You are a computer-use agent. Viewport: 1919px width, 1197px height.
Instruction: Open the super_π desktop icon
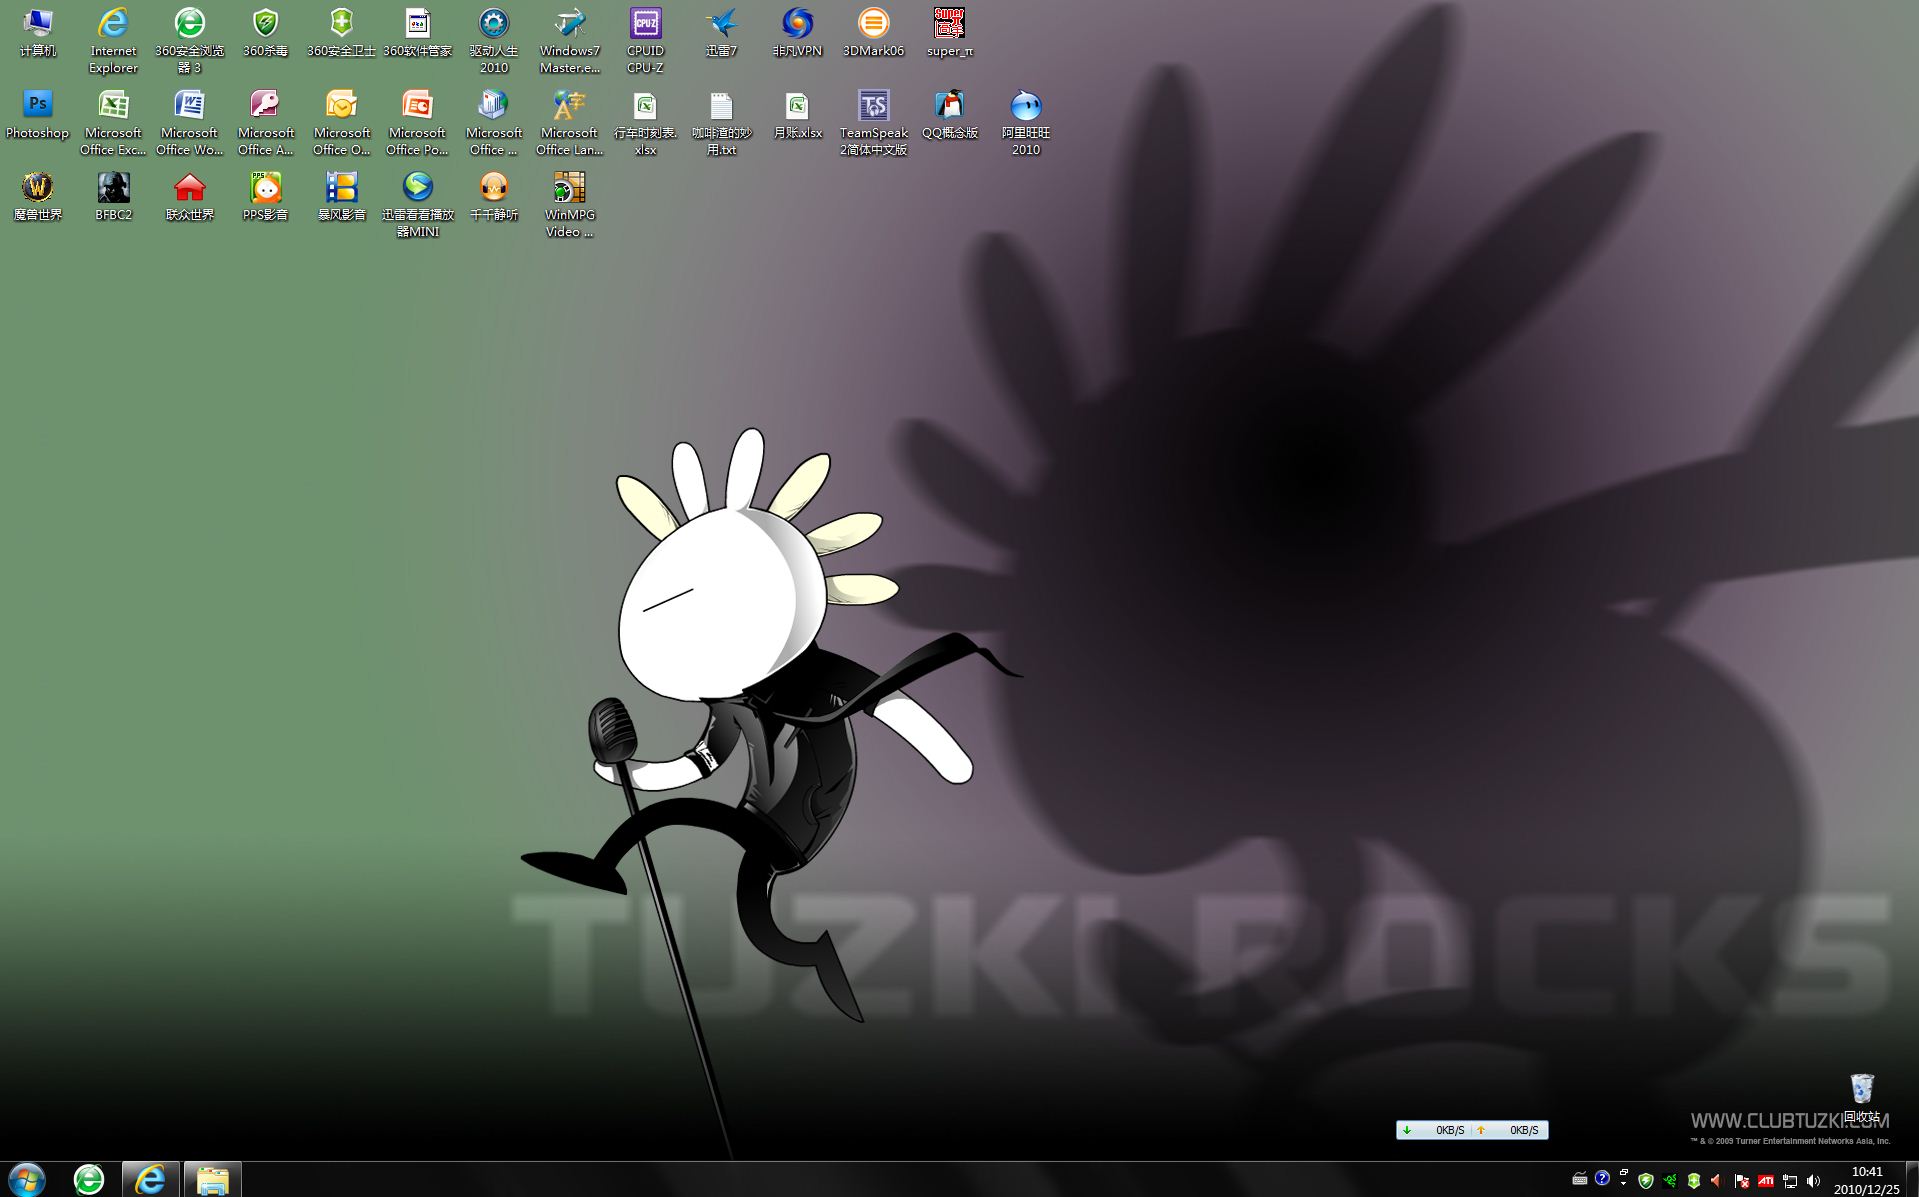(x=949, y=33)
